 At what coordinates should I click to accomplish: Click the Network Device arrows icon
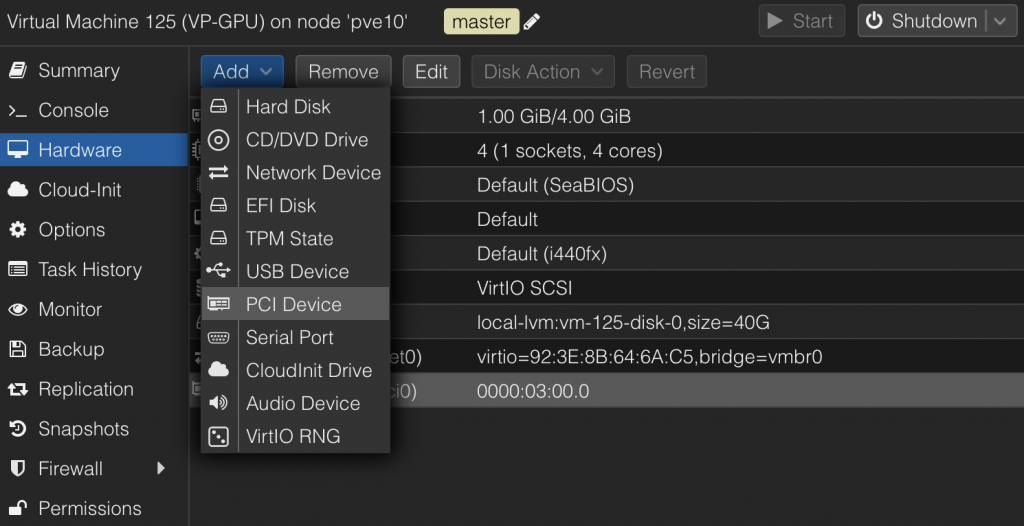point(218,173)
